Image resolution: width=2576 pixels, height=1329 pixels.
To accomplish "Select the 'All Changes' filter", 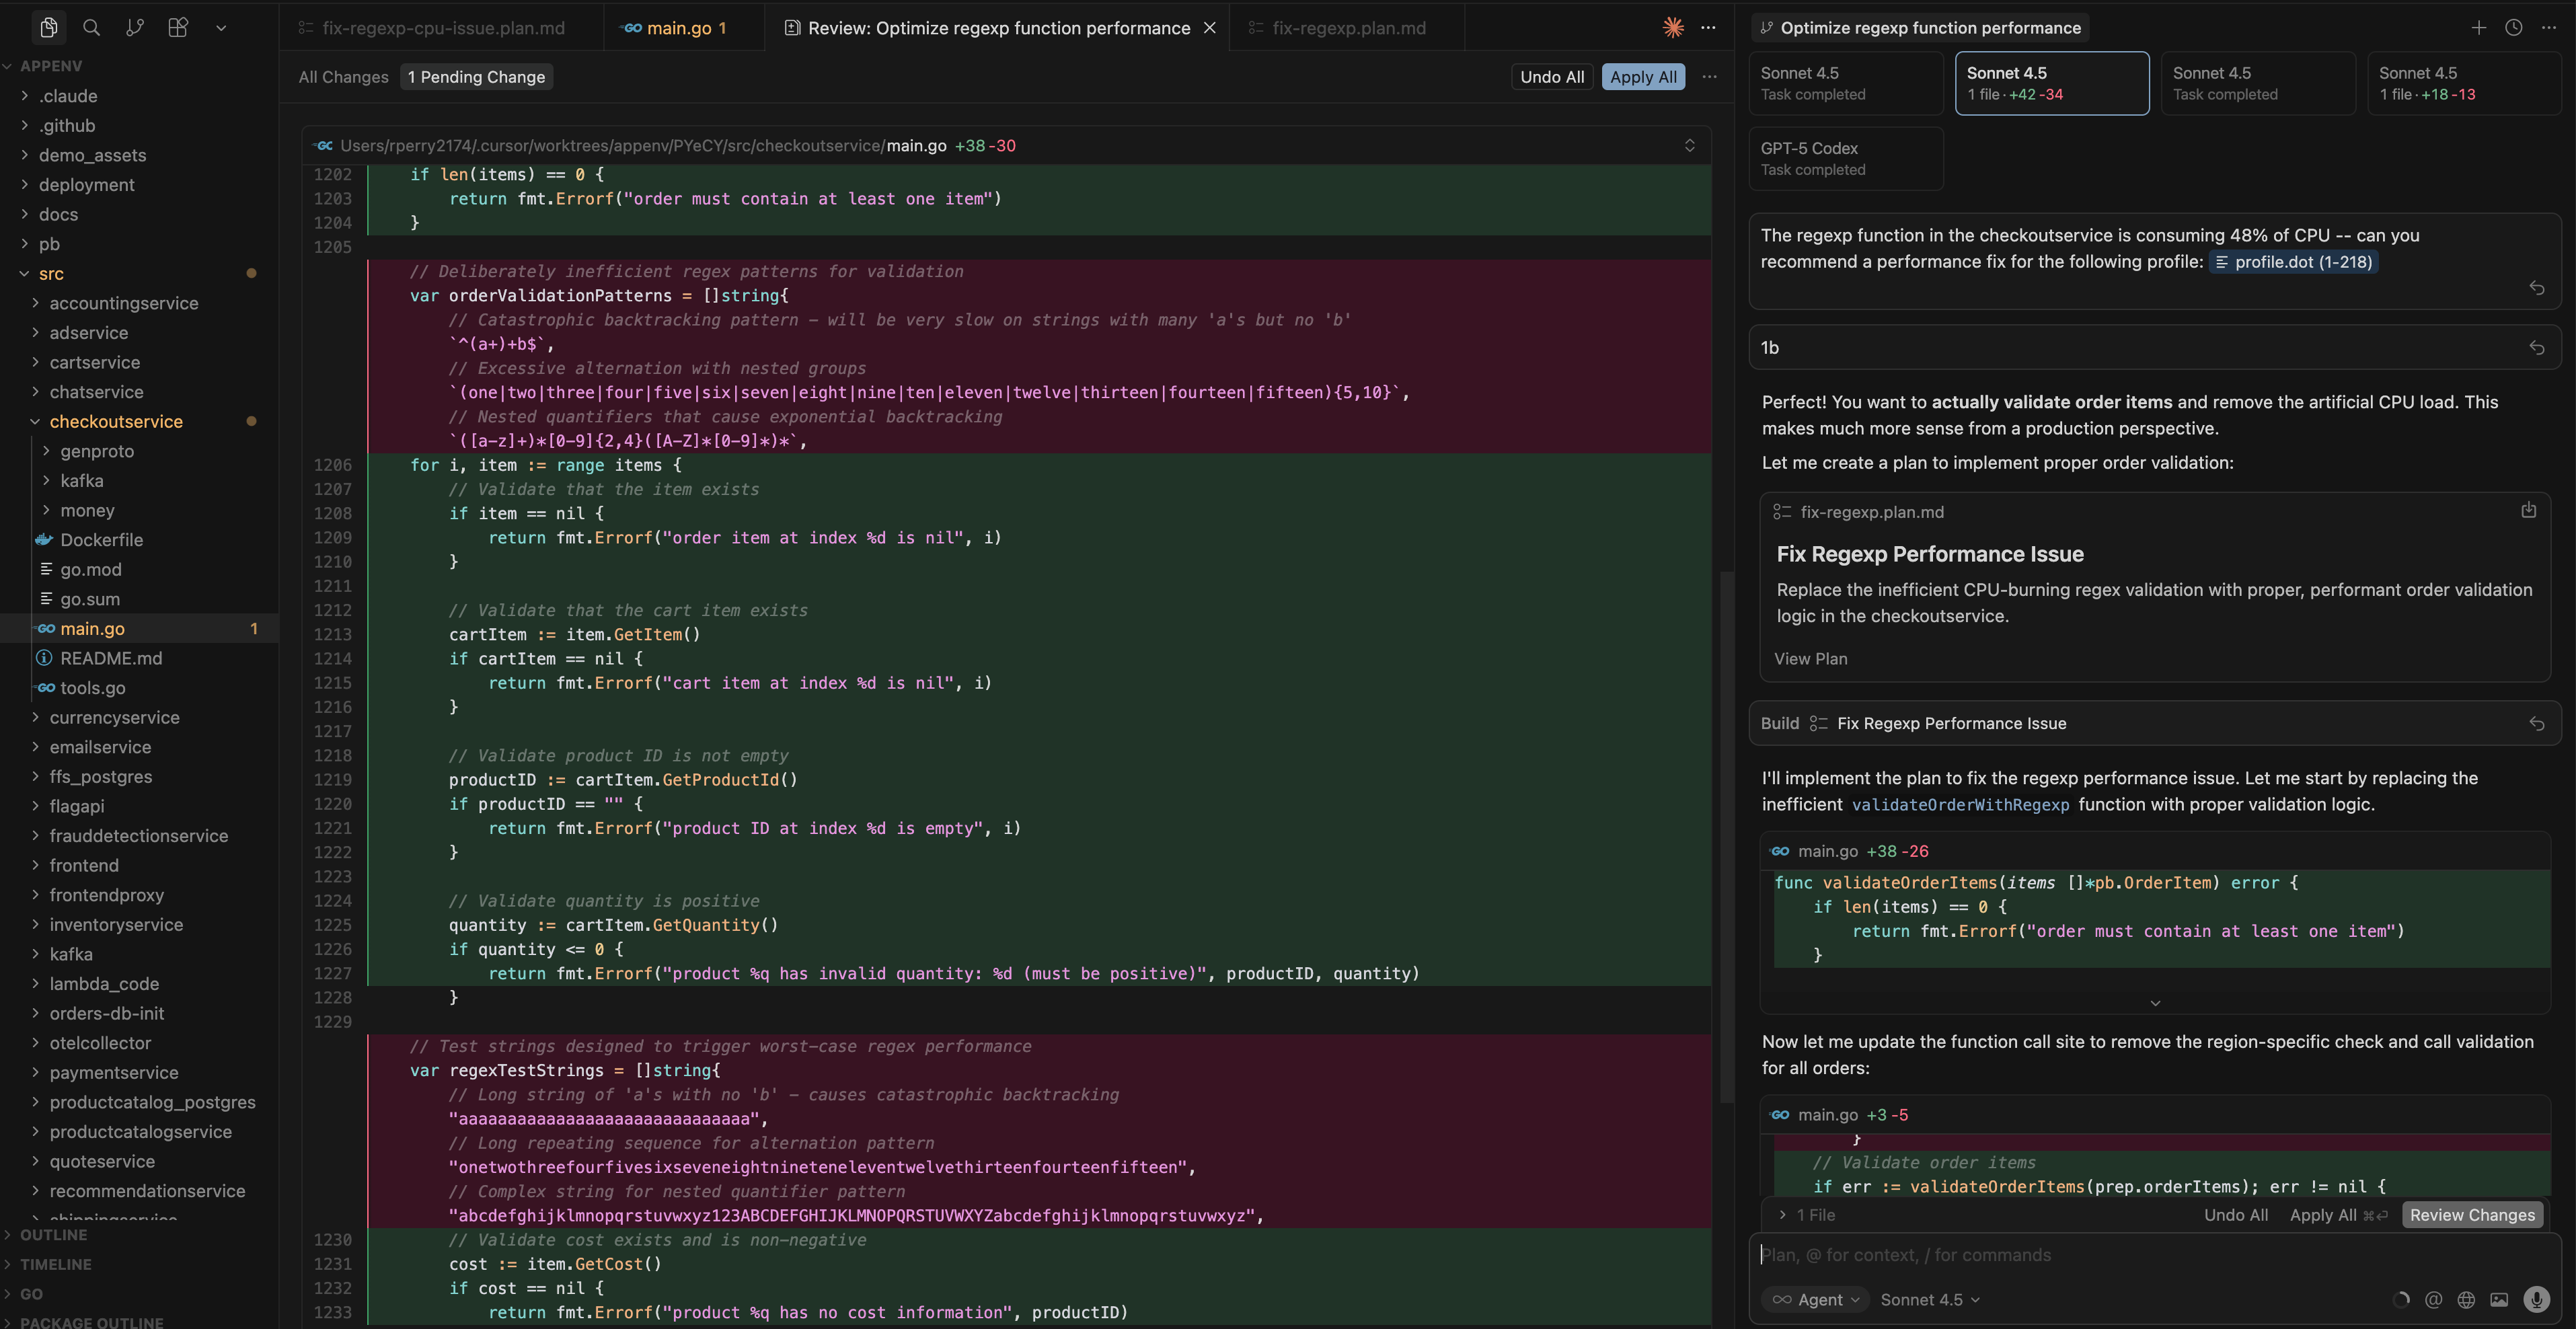I will coord(343,77).
